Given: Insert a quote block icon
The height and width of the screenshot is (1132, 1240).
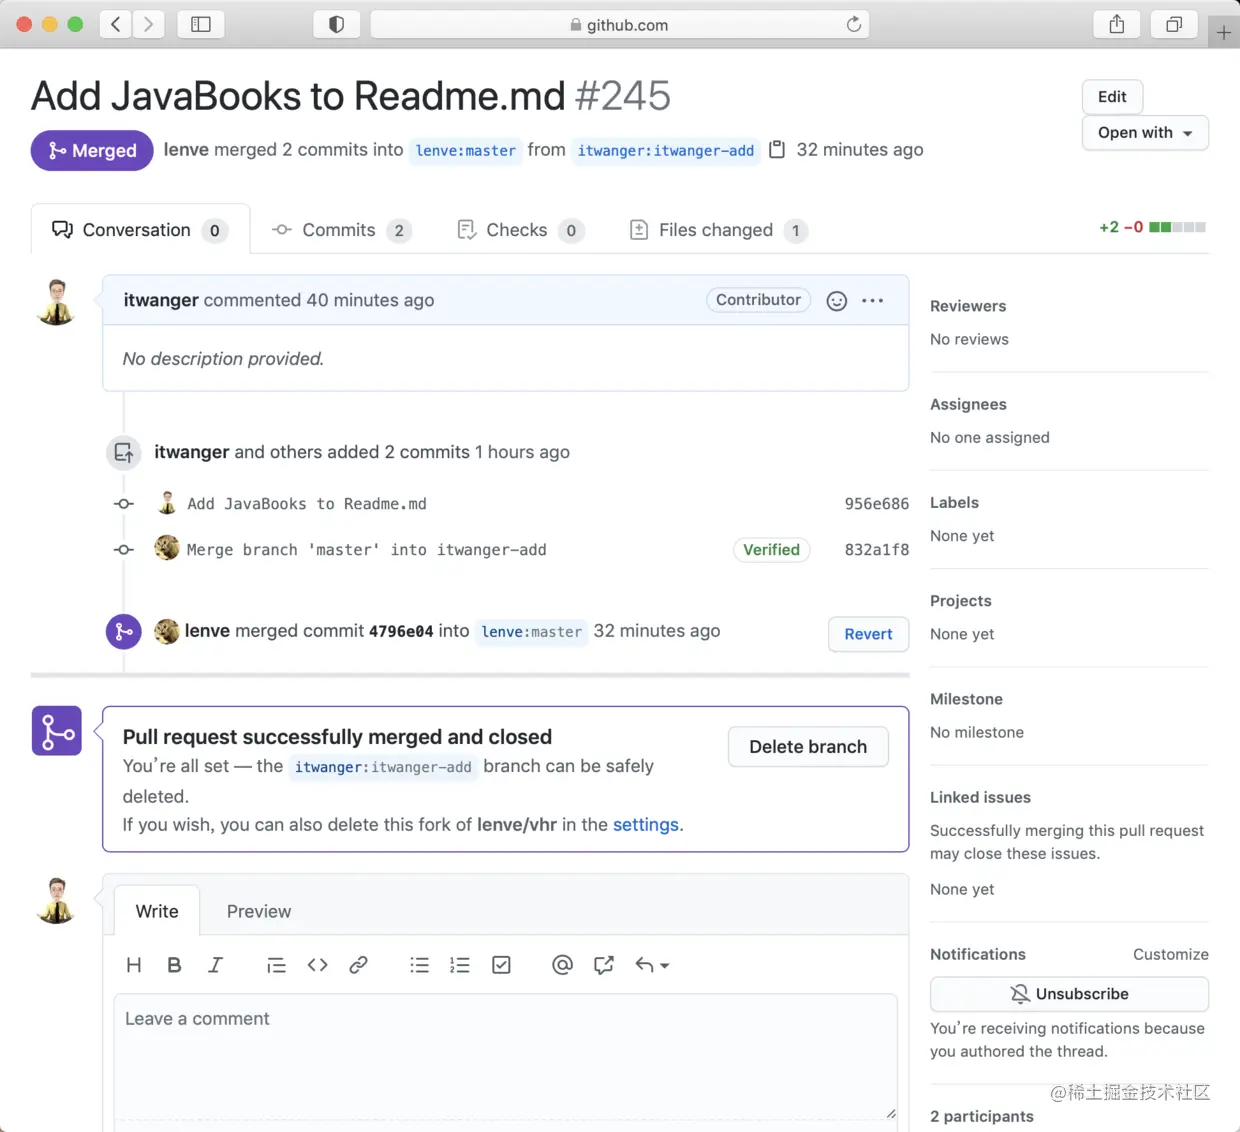Looking at the screenshot, I should click(276, 965).
